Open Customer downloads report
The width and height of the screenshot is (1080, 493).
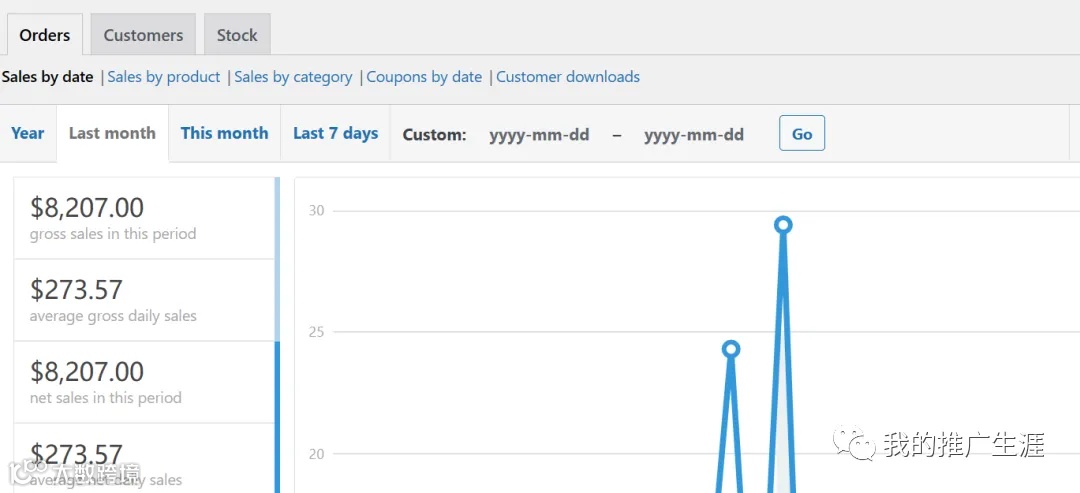568,76
